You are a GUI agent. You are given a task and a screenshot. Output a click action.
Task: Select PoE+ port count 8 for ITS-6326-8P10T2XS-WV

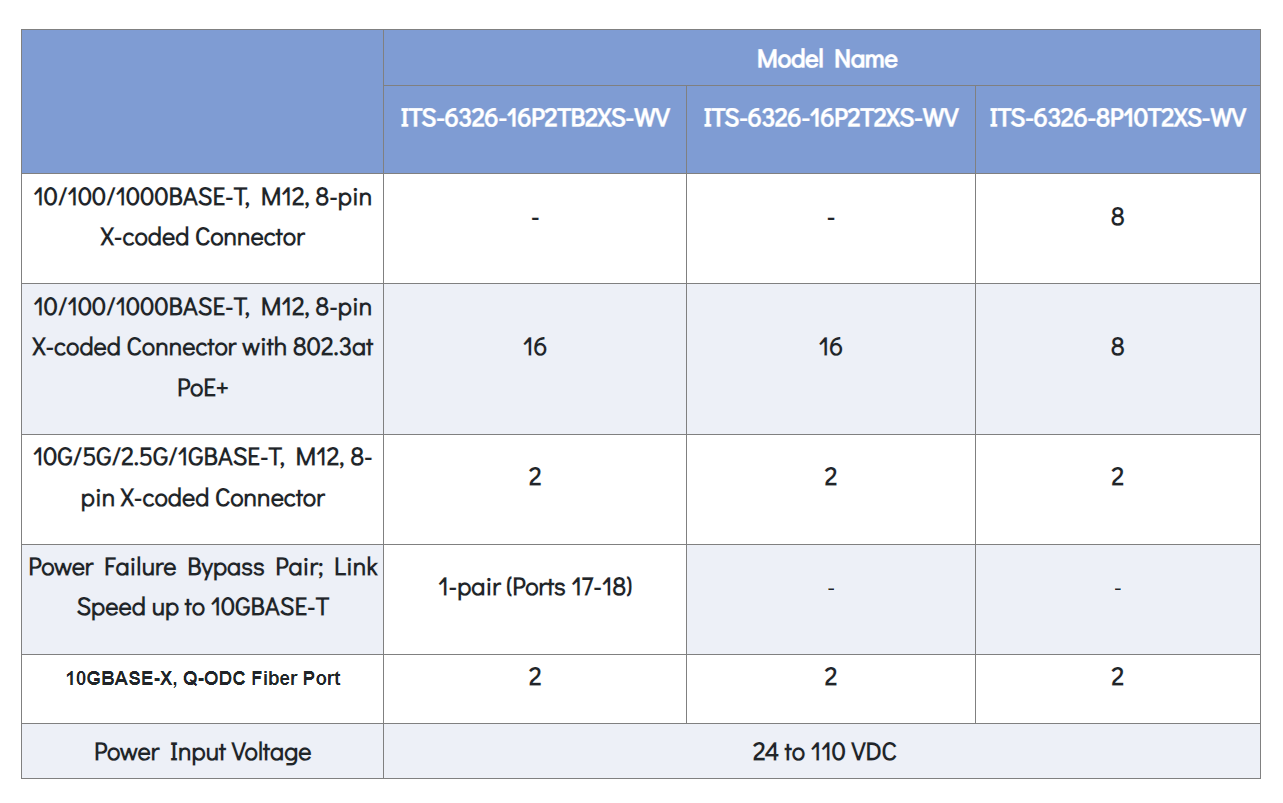click(x=1117, y=347)
